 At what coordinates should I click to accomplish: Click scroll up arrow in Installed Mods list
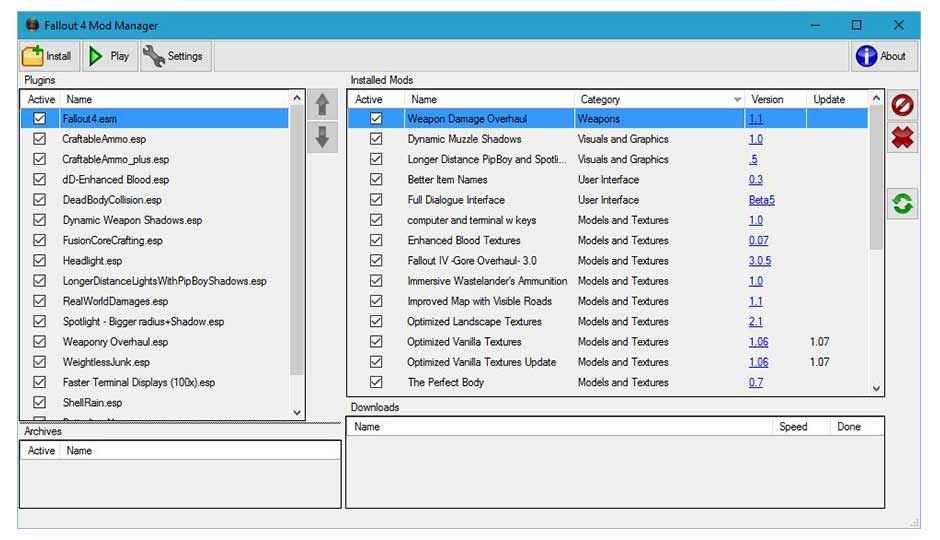(x=876, y=98)
